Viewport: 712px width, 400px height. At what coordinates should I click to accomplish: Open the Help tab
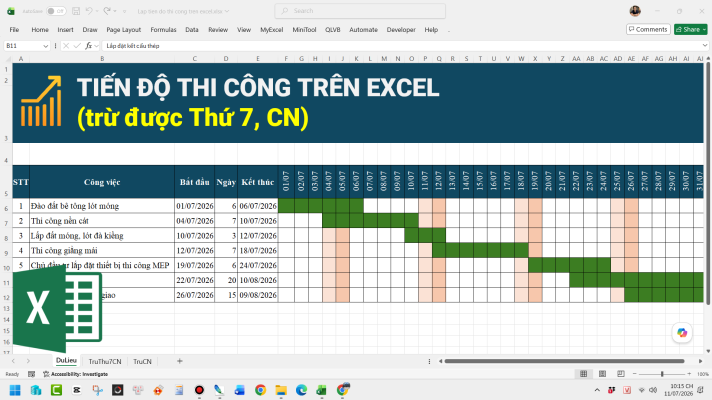click(x=431, y=30)
